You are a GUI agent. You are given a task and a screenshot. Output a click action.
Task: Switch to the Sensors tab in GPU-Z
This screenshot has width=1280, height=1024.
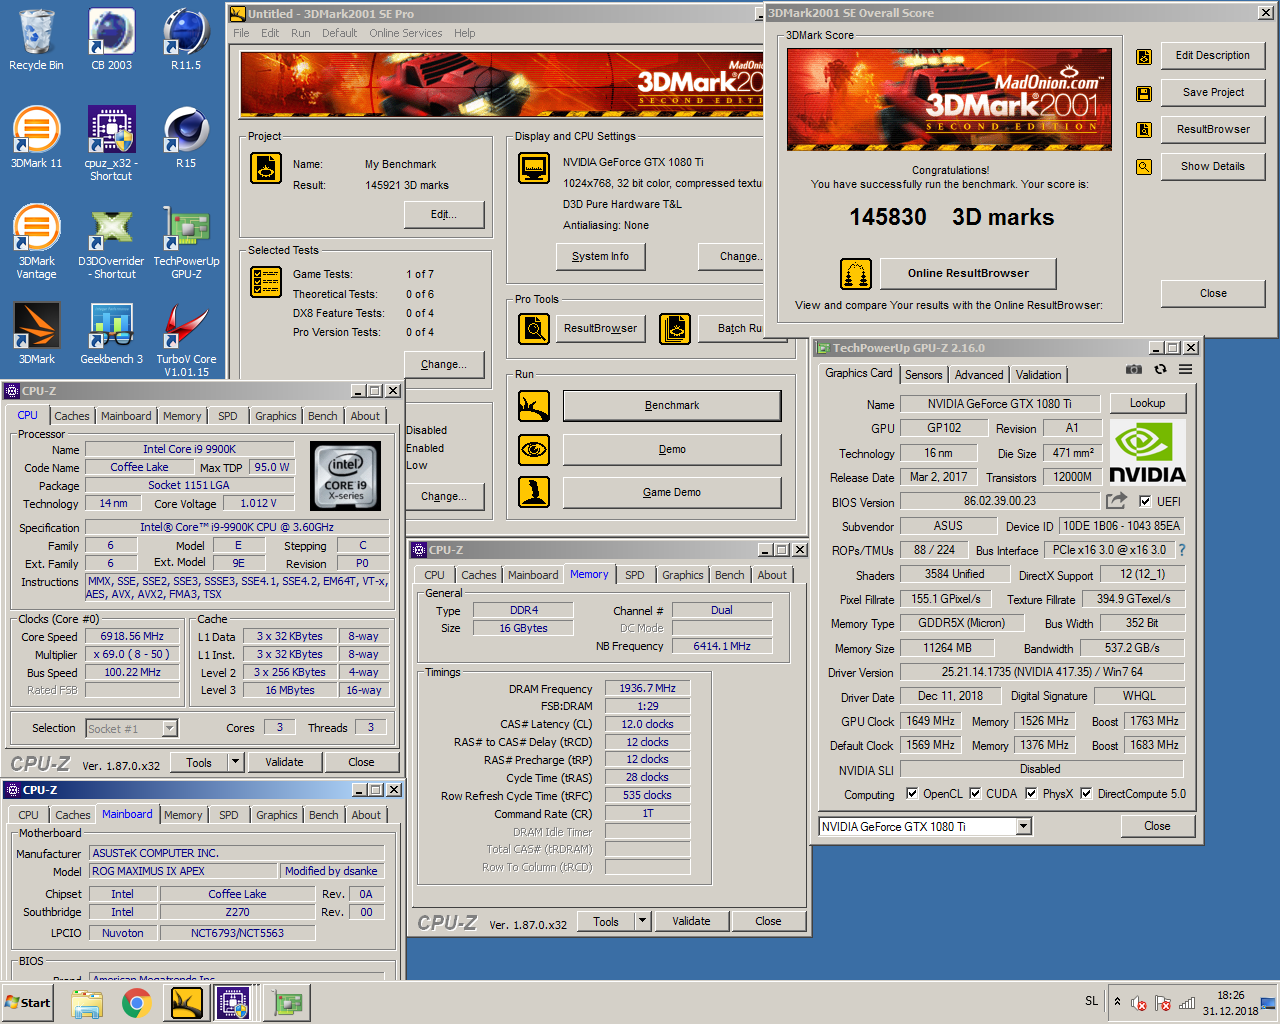click(x=923, y=375)
